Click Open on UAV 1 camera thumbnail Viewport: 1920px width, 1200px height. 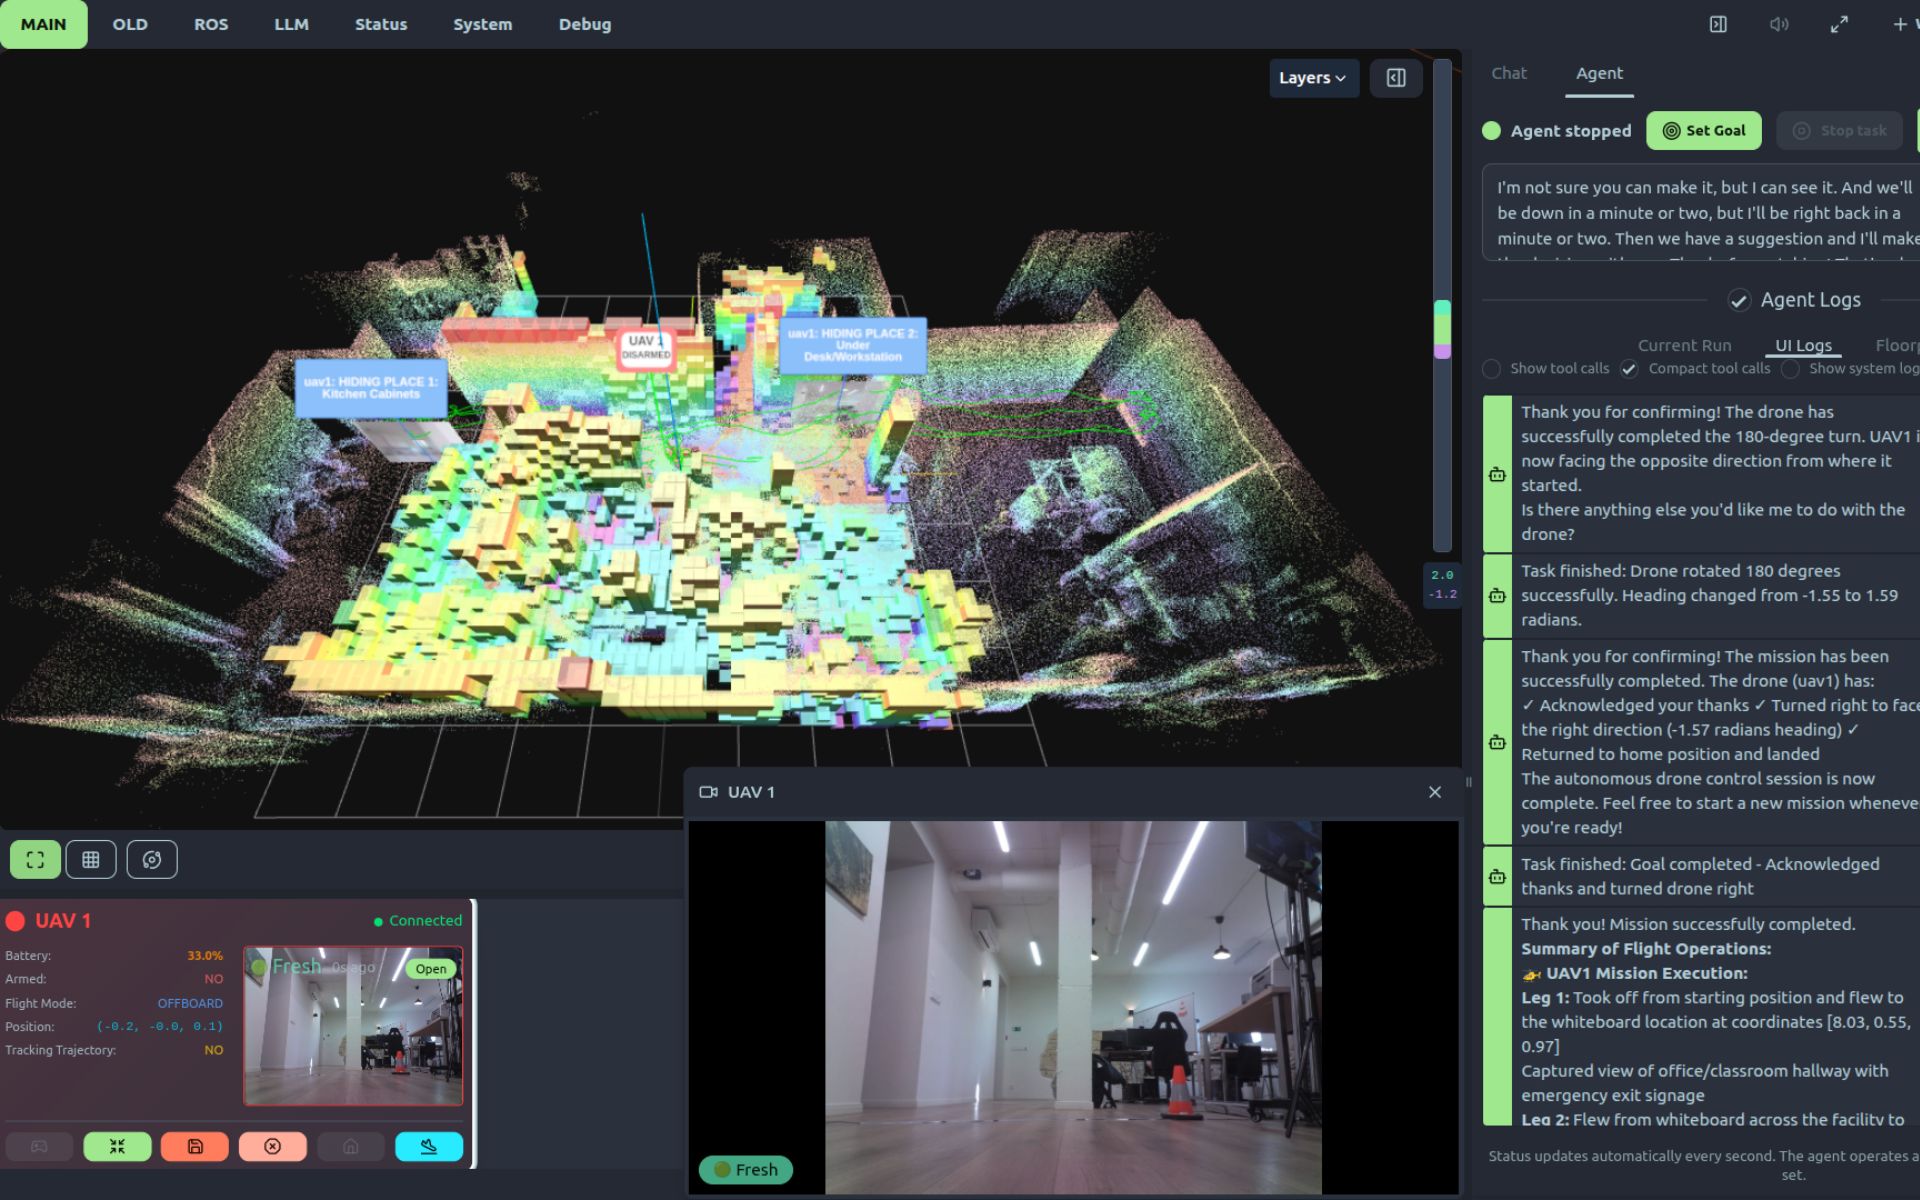pyautogui.click(x=431, y=968)
